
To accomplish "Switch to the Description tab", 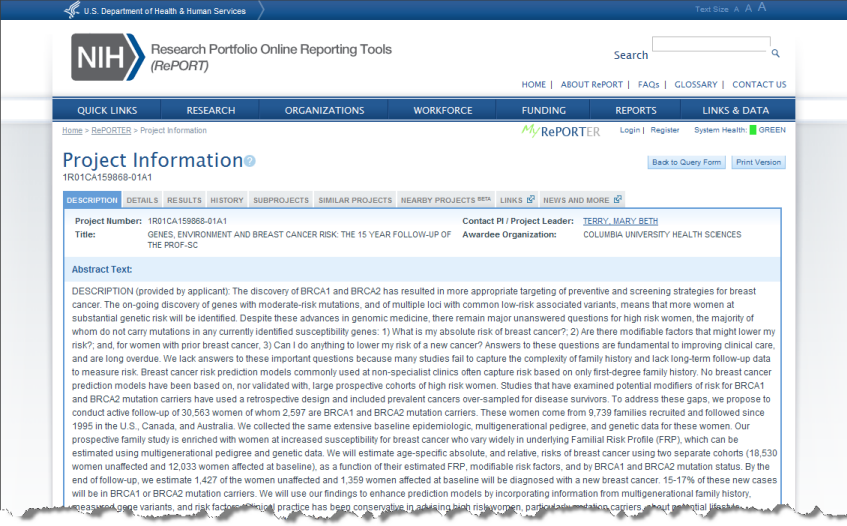I will pos(92,200).
